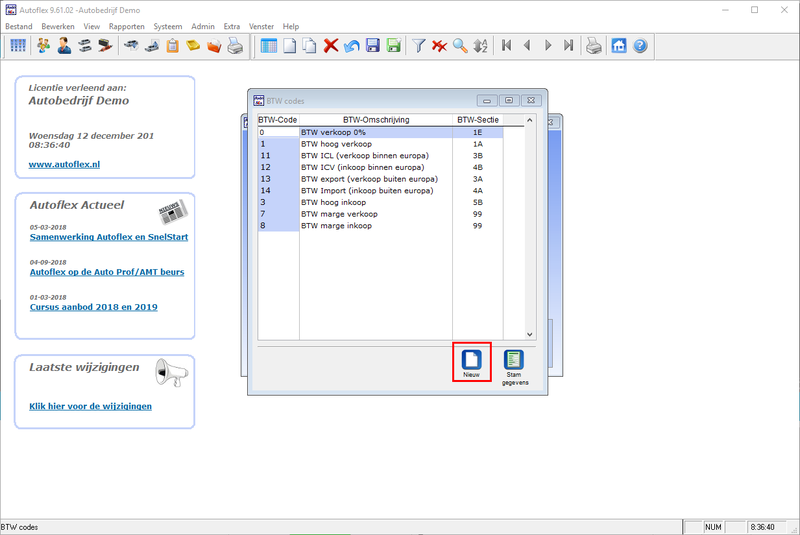Click the BTW-Omschrijving column header
This screenshot has width=800, height=535.
[376, 120]
